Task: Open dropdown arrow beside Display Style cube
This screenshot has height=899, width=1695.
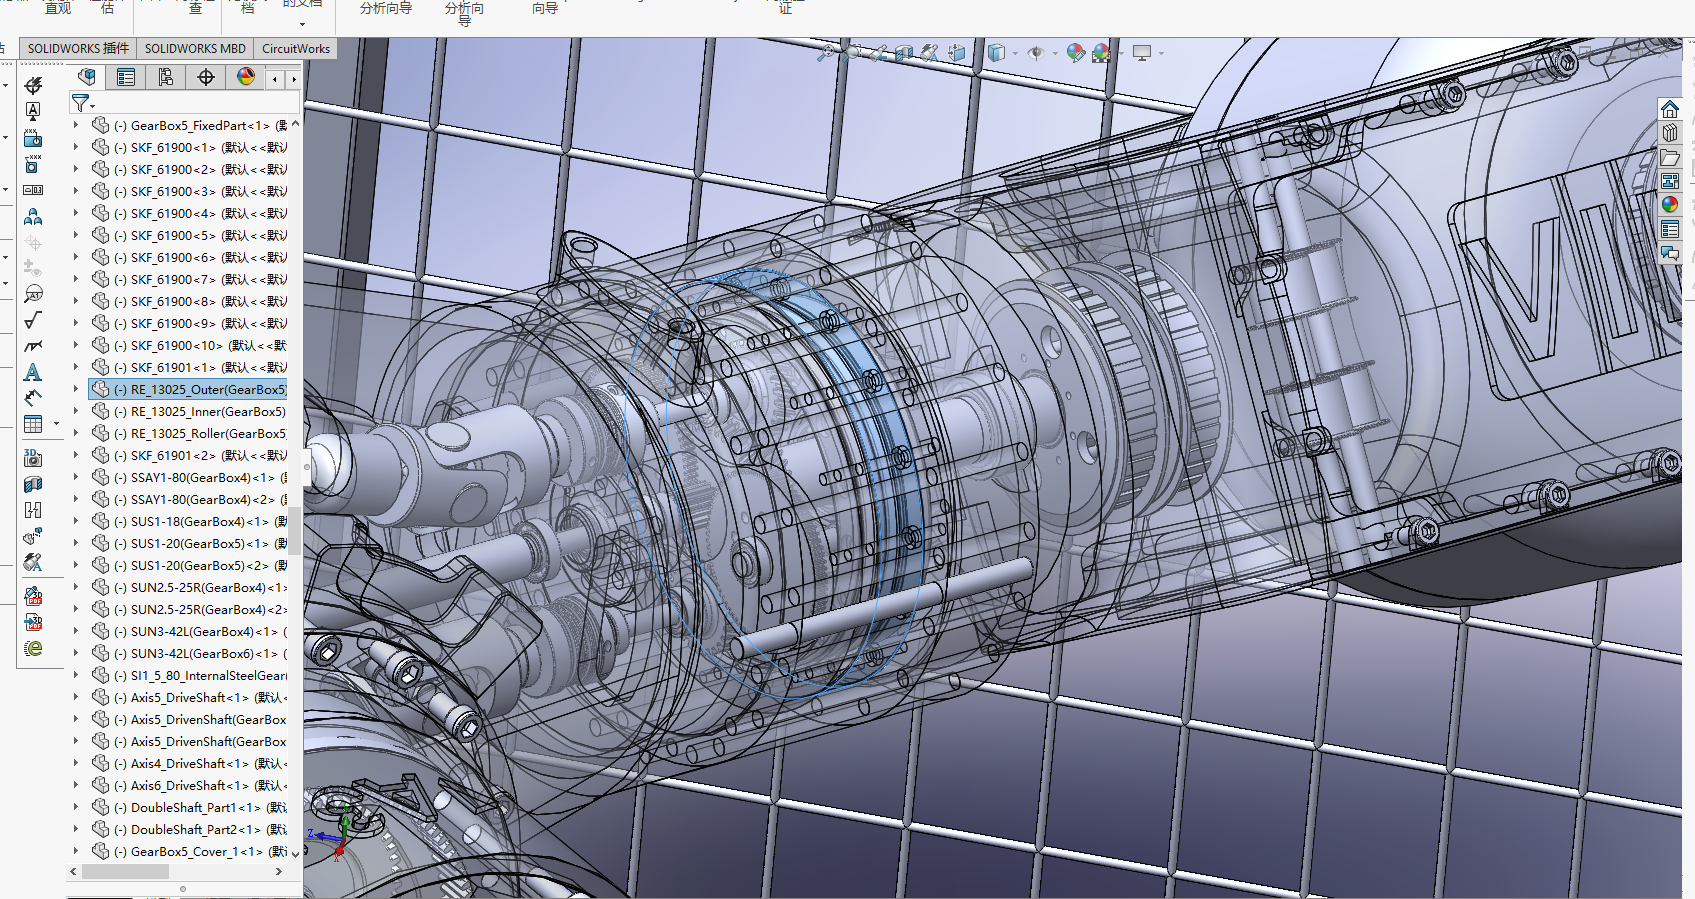Action: point(1015,54)
